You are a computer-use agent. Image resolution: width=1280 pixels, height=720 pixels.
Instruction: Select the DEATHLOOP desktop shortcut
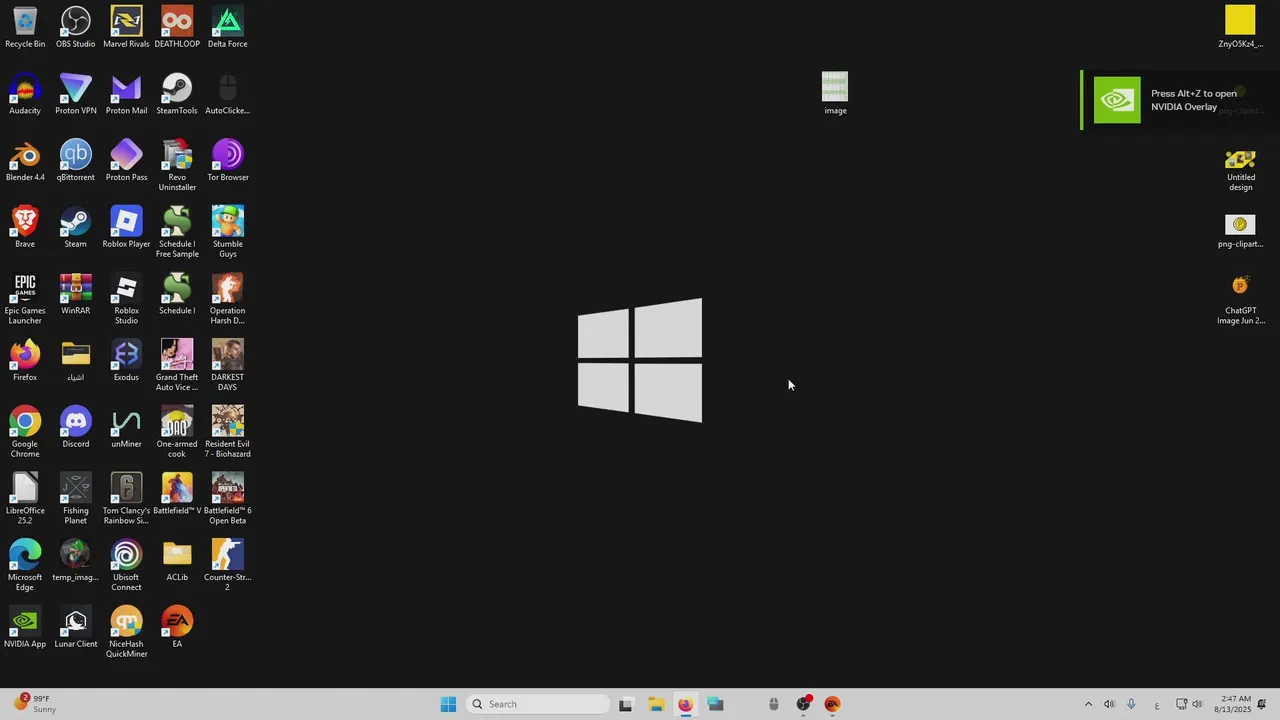click(177, 27)
